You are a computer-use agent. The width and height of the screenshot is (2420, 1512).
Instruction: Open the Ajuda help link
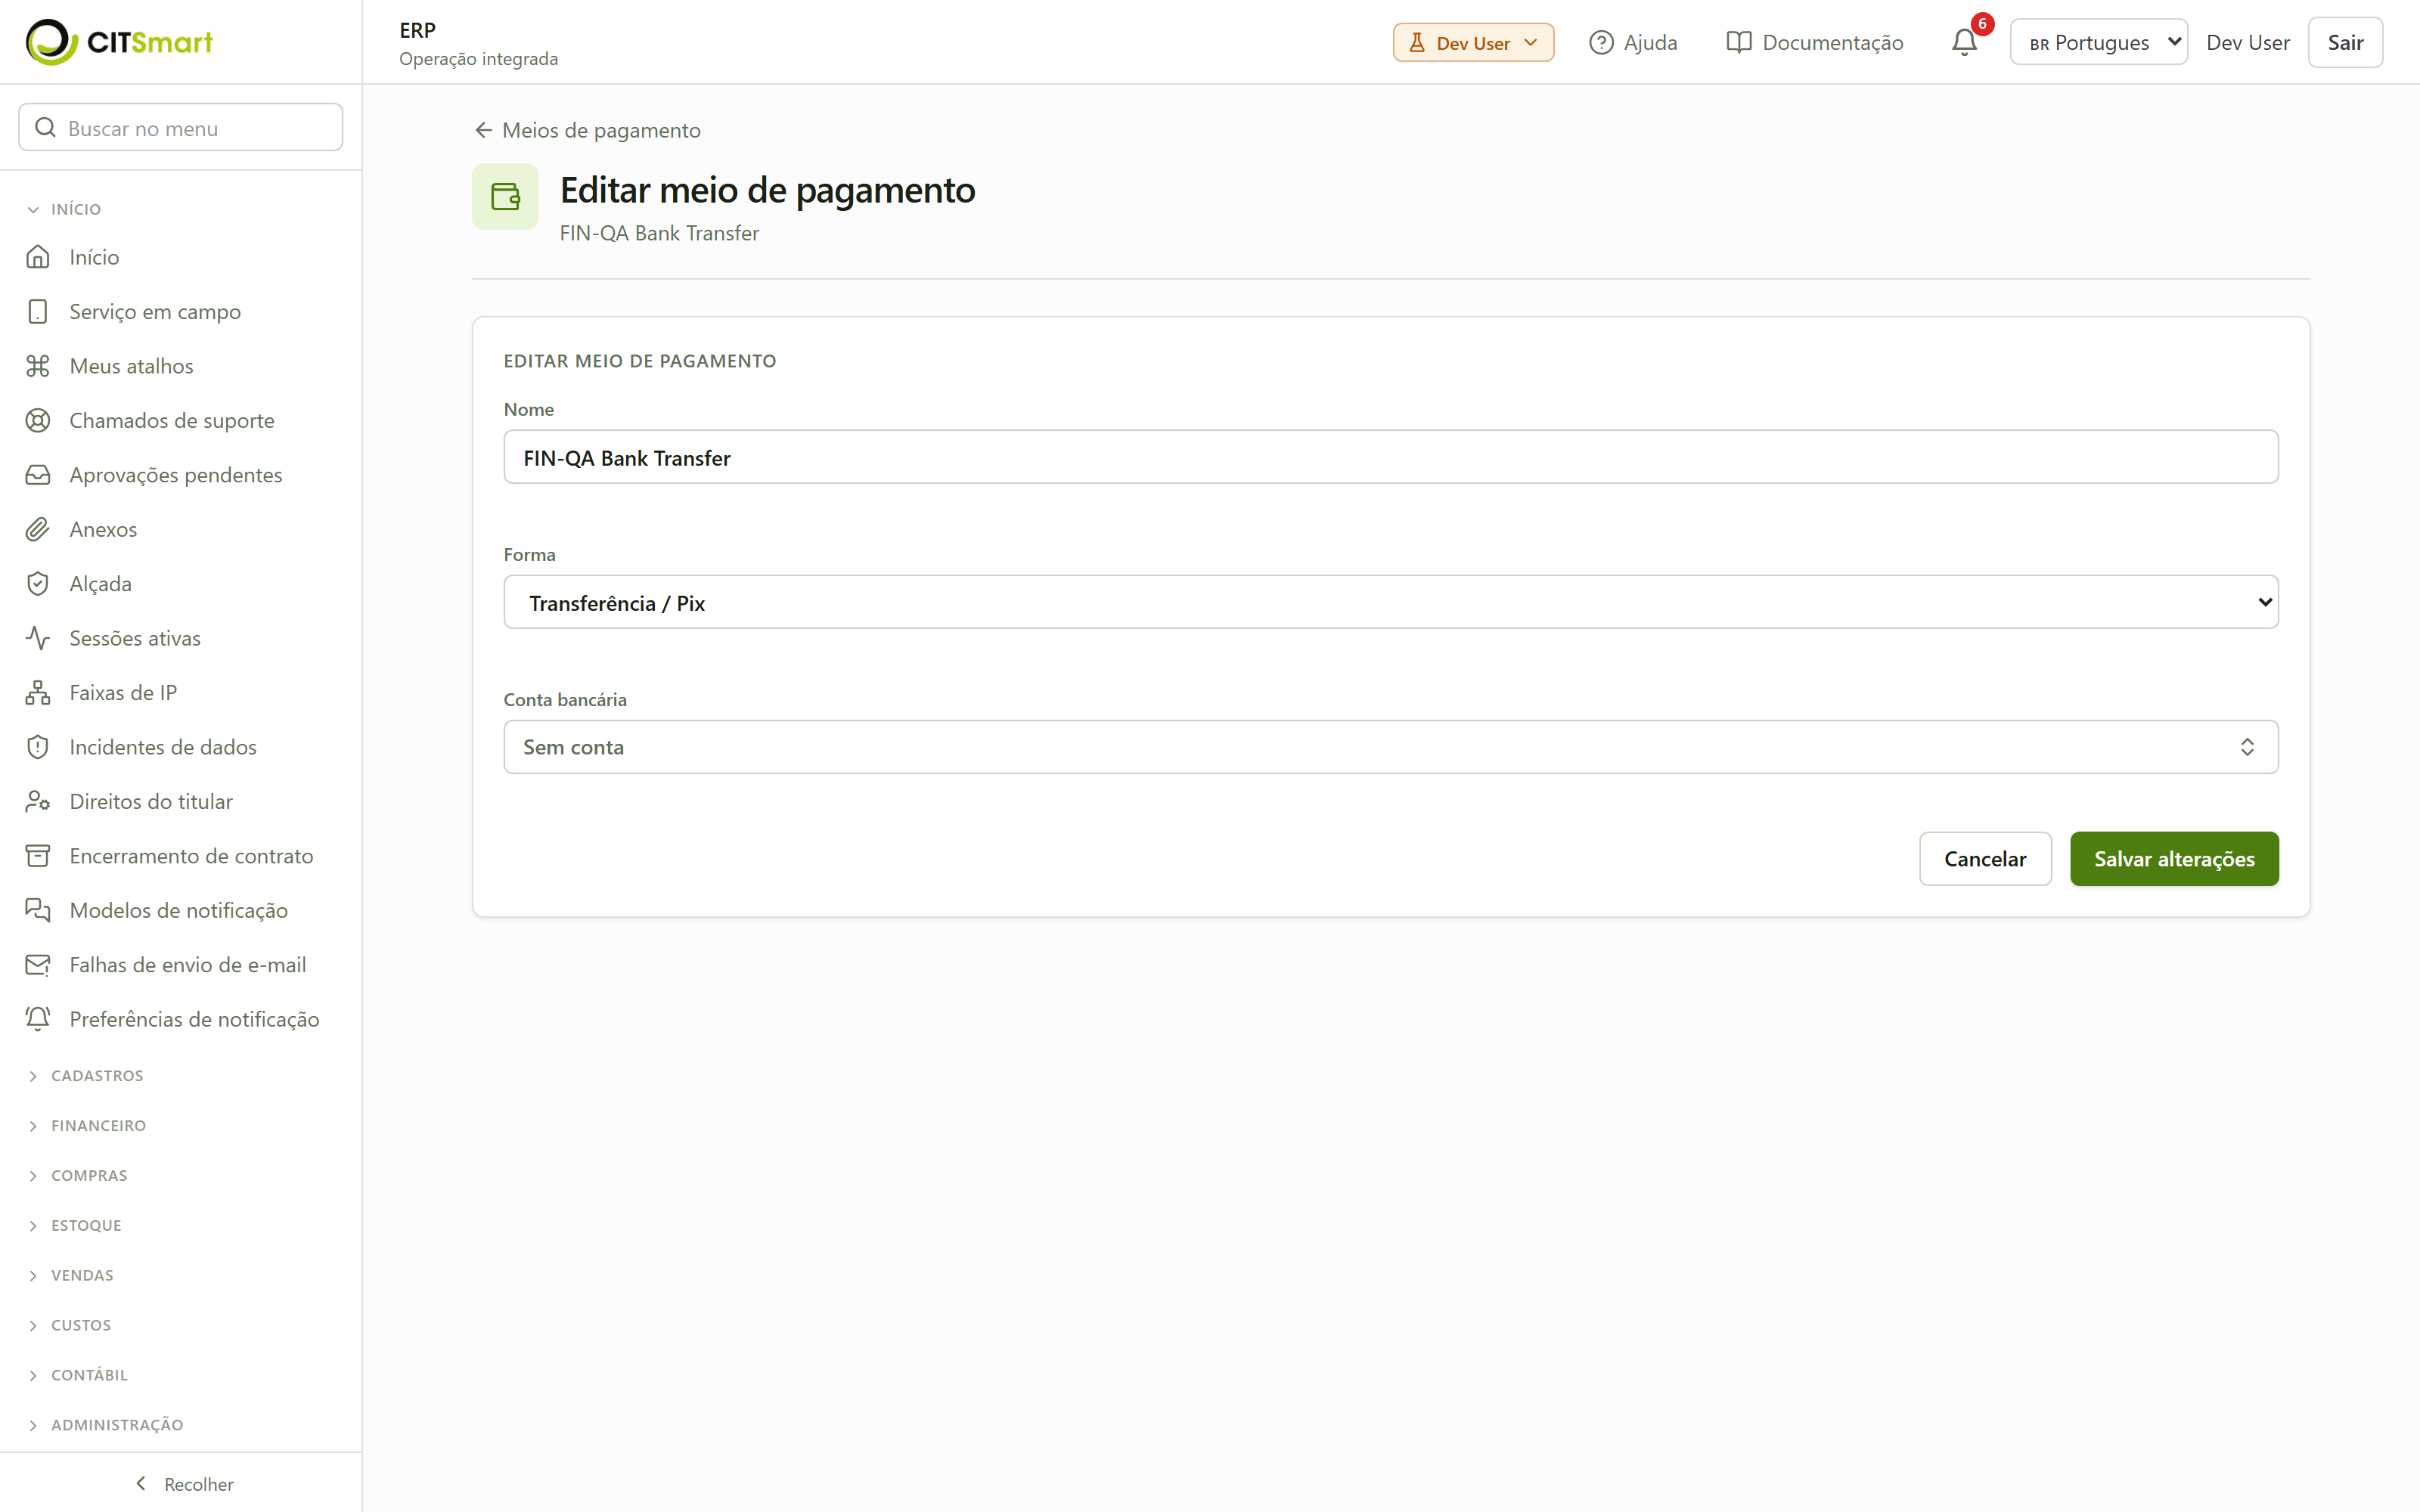[1633, 42]
